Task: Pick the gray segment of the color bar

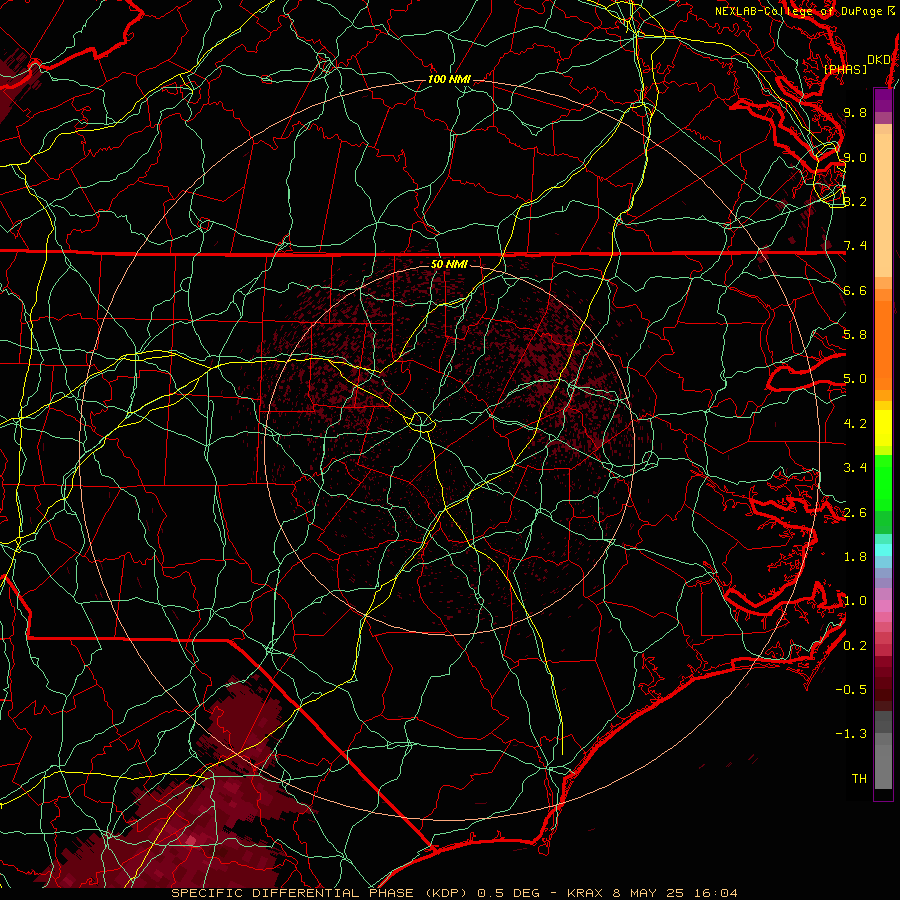Action: [883, 750]
